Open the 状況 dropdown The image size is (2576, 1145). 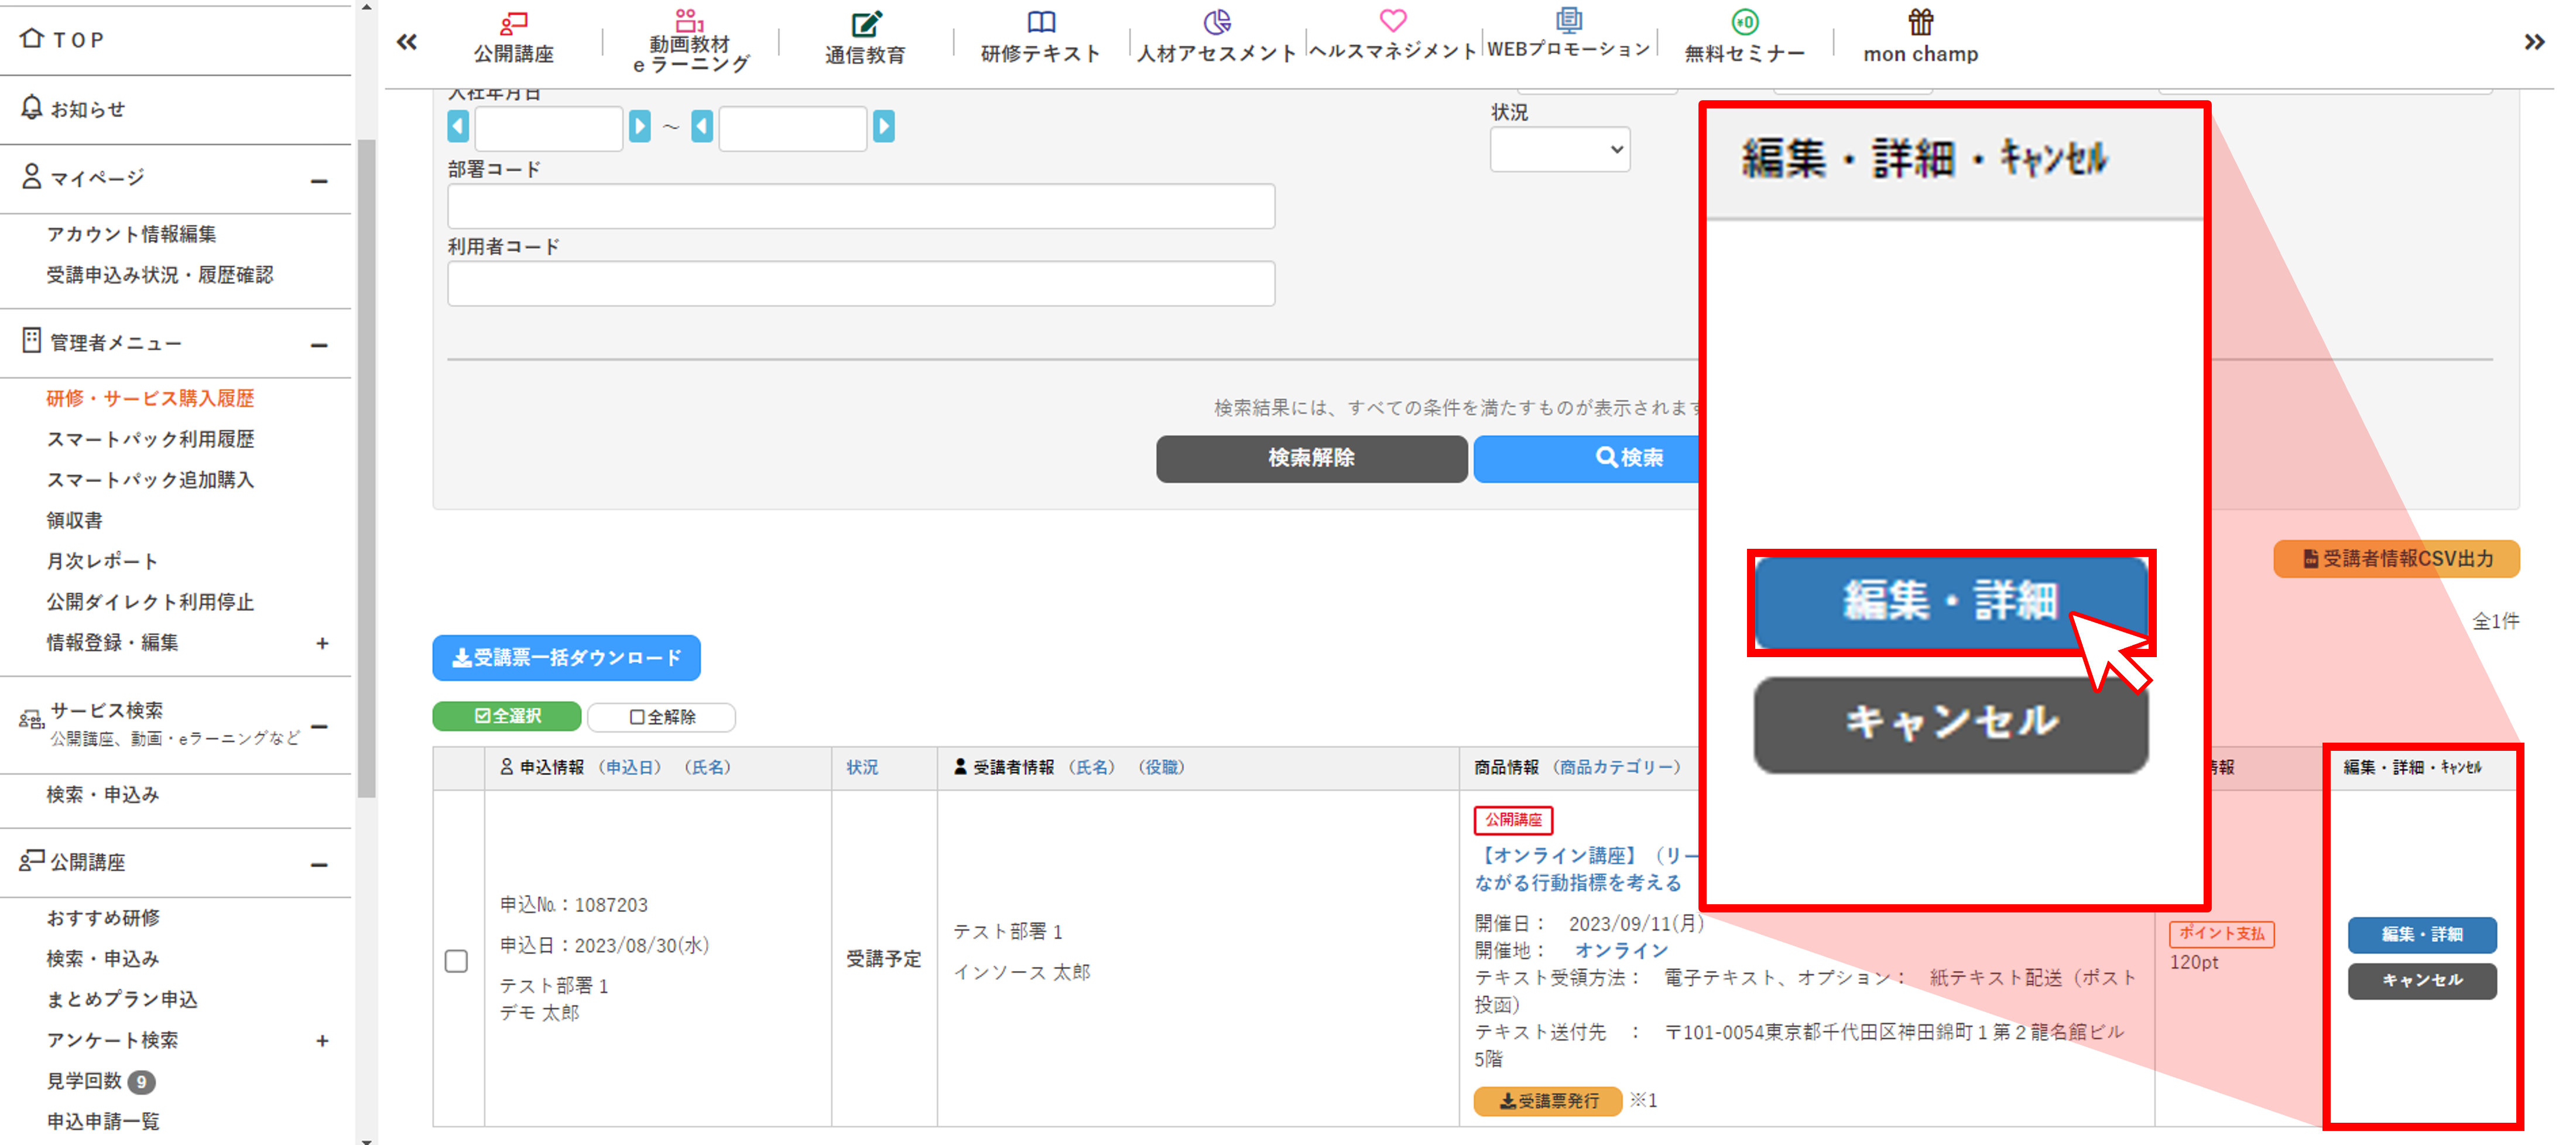coord(1560,150)
